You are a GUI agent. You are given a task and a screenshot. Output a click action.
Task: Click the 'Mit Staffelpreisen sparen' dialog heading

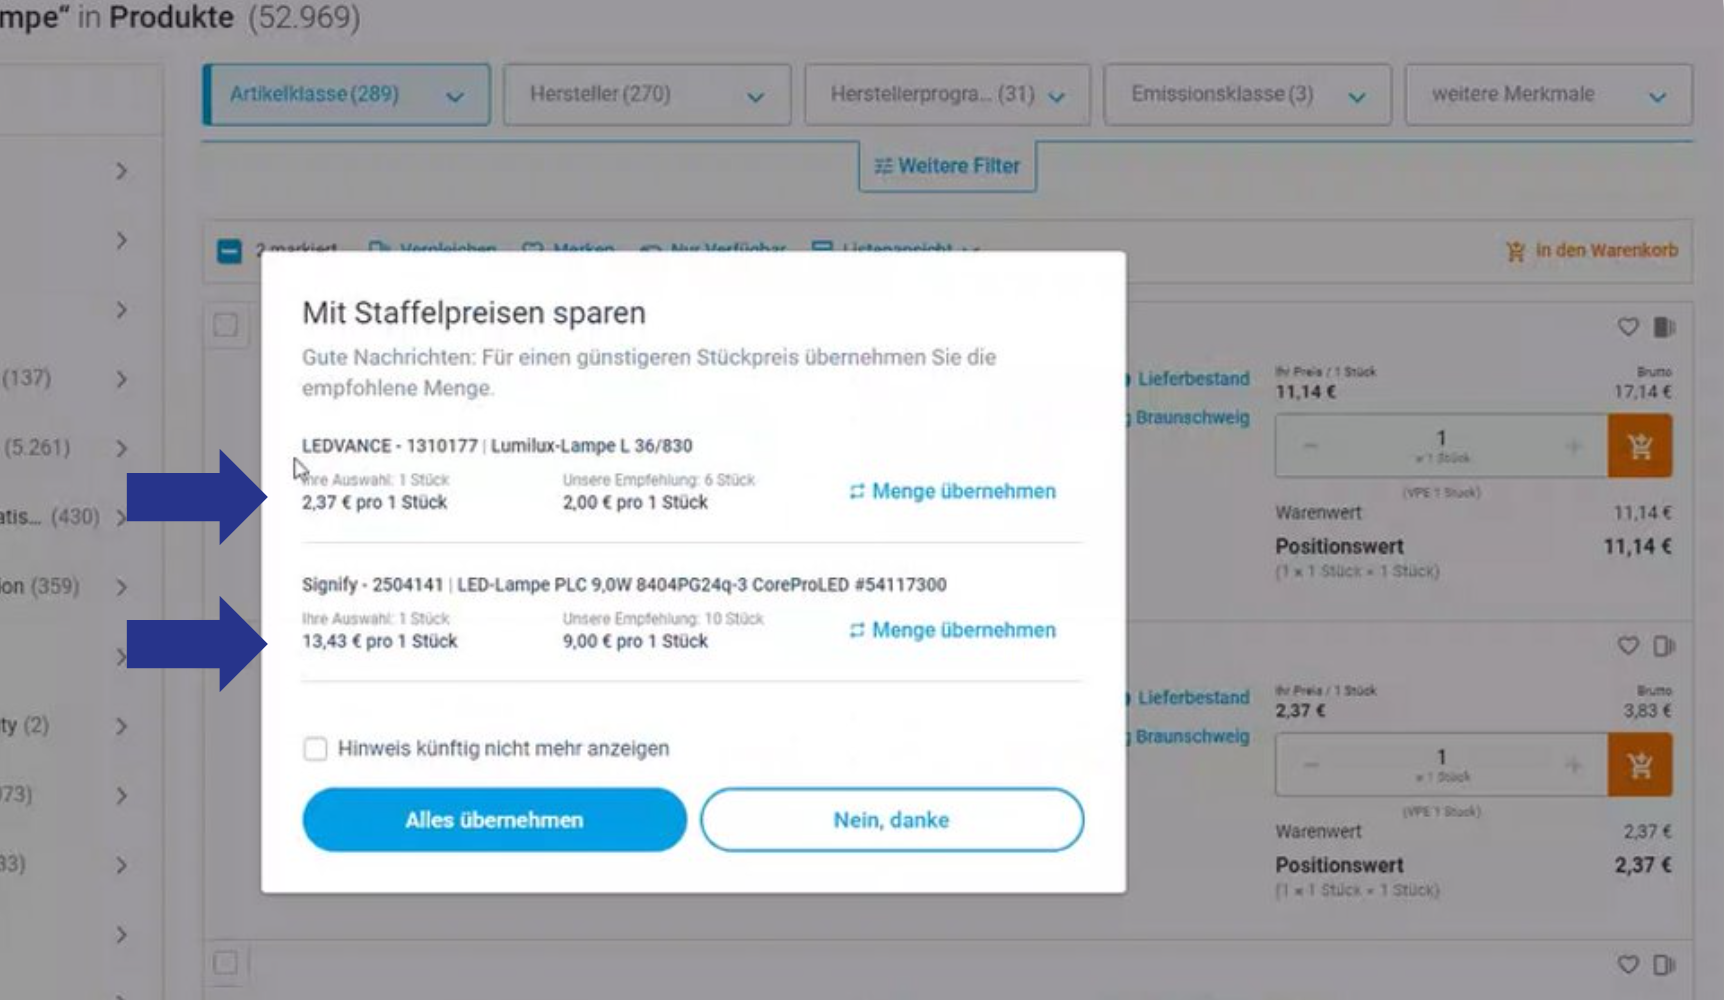[474, 313]
